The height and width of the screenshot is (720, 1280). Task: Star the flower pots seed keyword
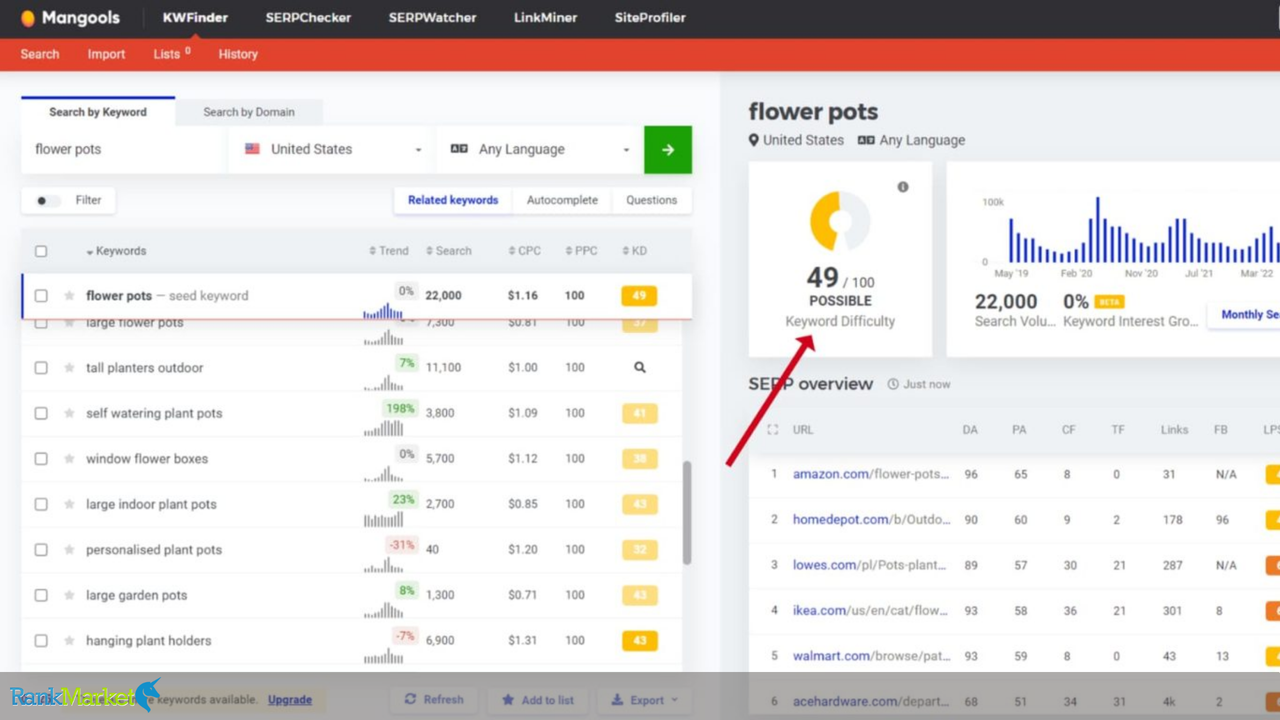[x=69, y=296]
